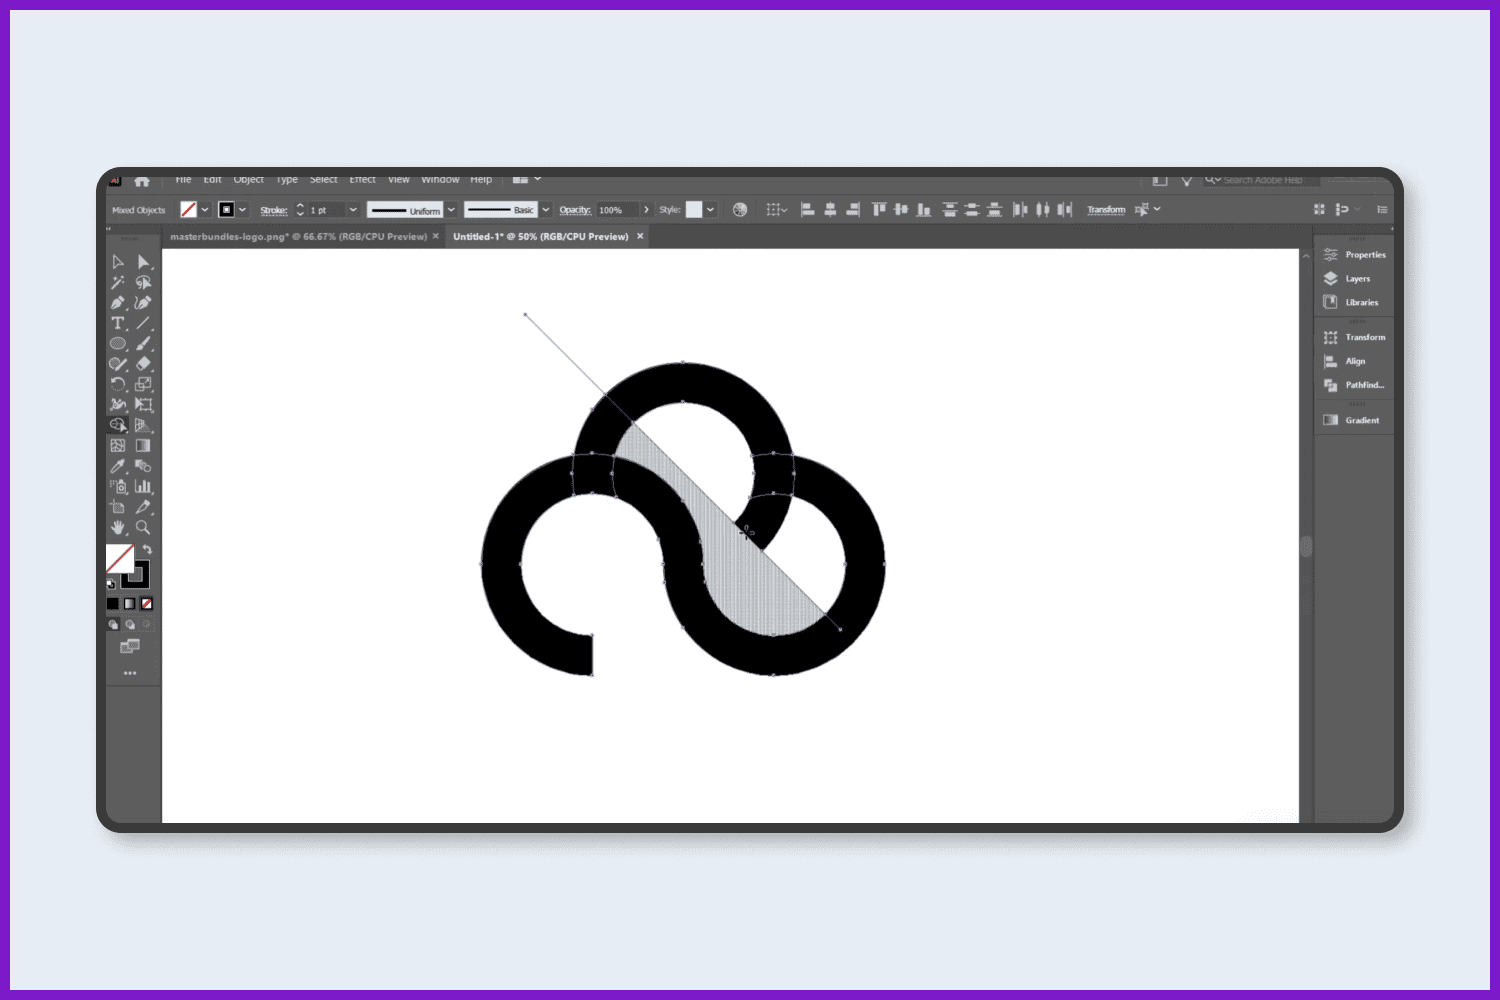Open Basic brush definition dropdown

point(546,210)
